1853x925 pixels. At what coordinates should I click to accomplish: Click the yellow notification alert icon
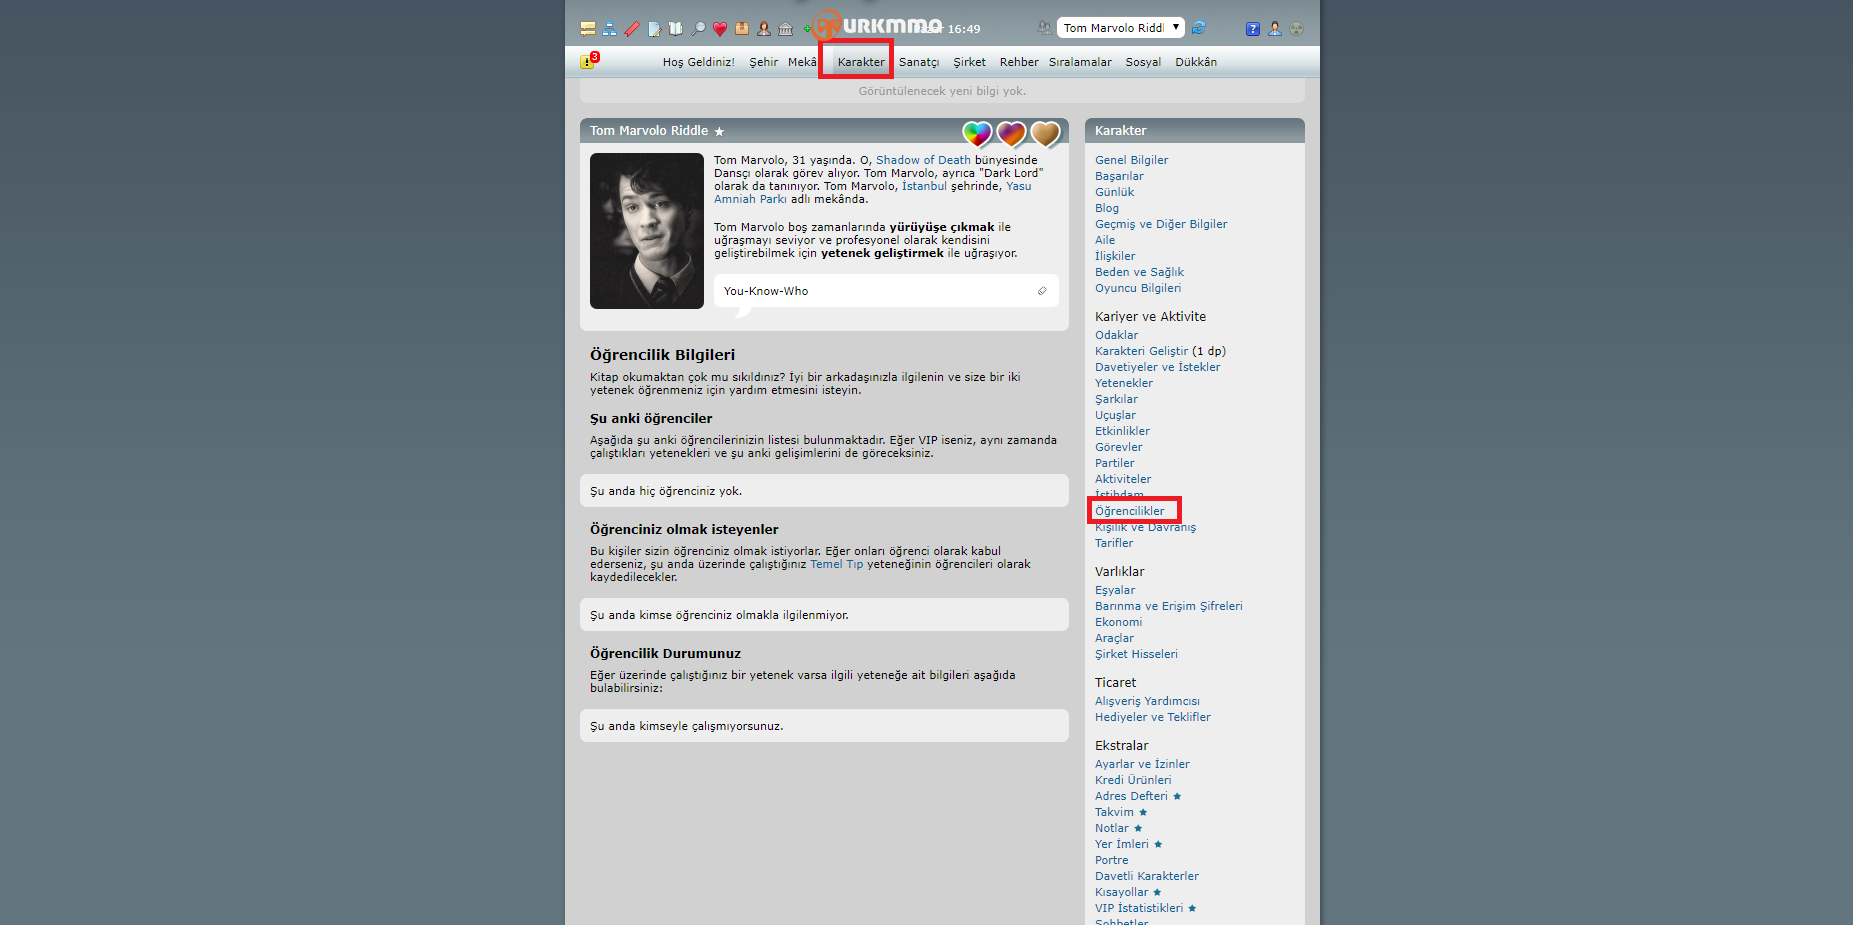[587, 62]
